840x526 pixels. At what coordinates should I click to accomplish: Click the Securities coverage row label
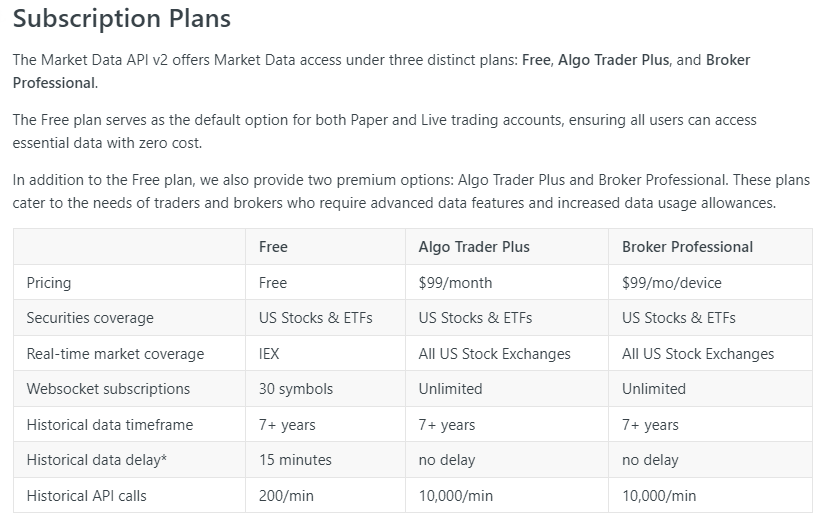coord(90,318)
